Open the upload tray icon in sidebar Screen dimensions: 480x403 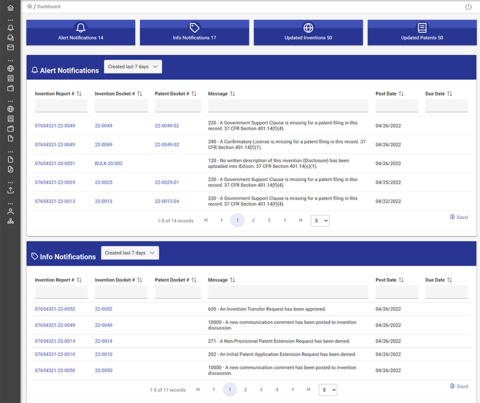(x=11, y=190)
